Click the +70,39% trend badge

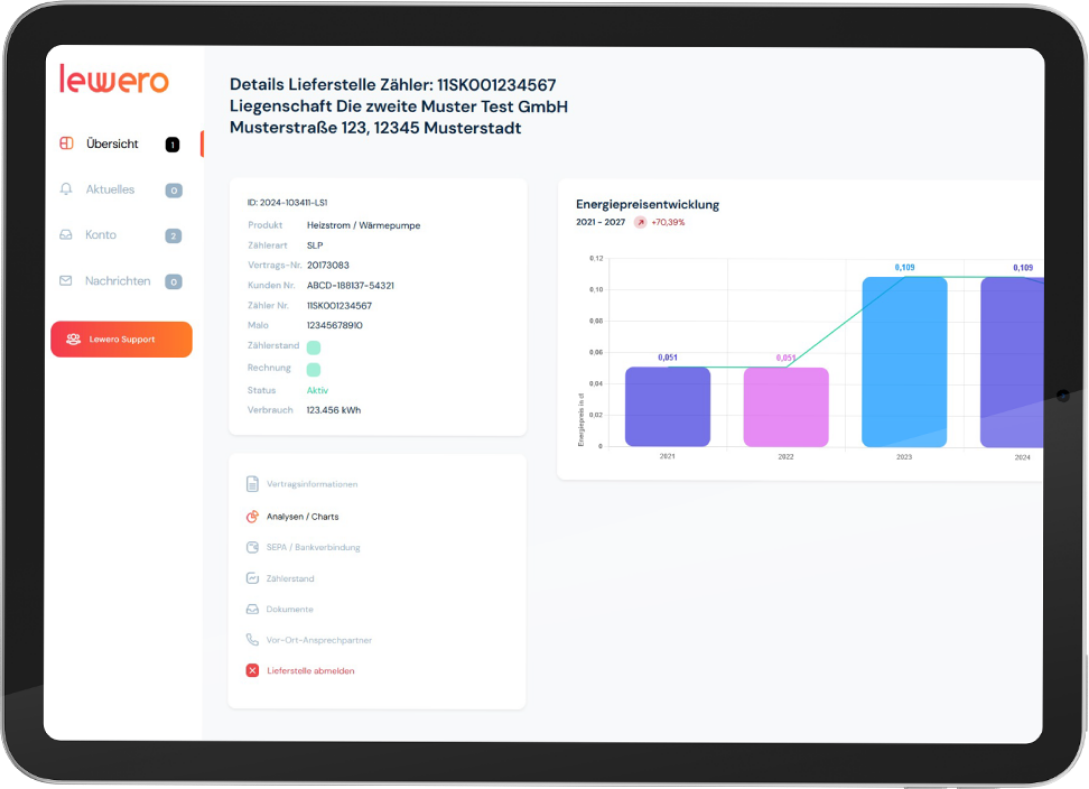click(x=660, y=222)
